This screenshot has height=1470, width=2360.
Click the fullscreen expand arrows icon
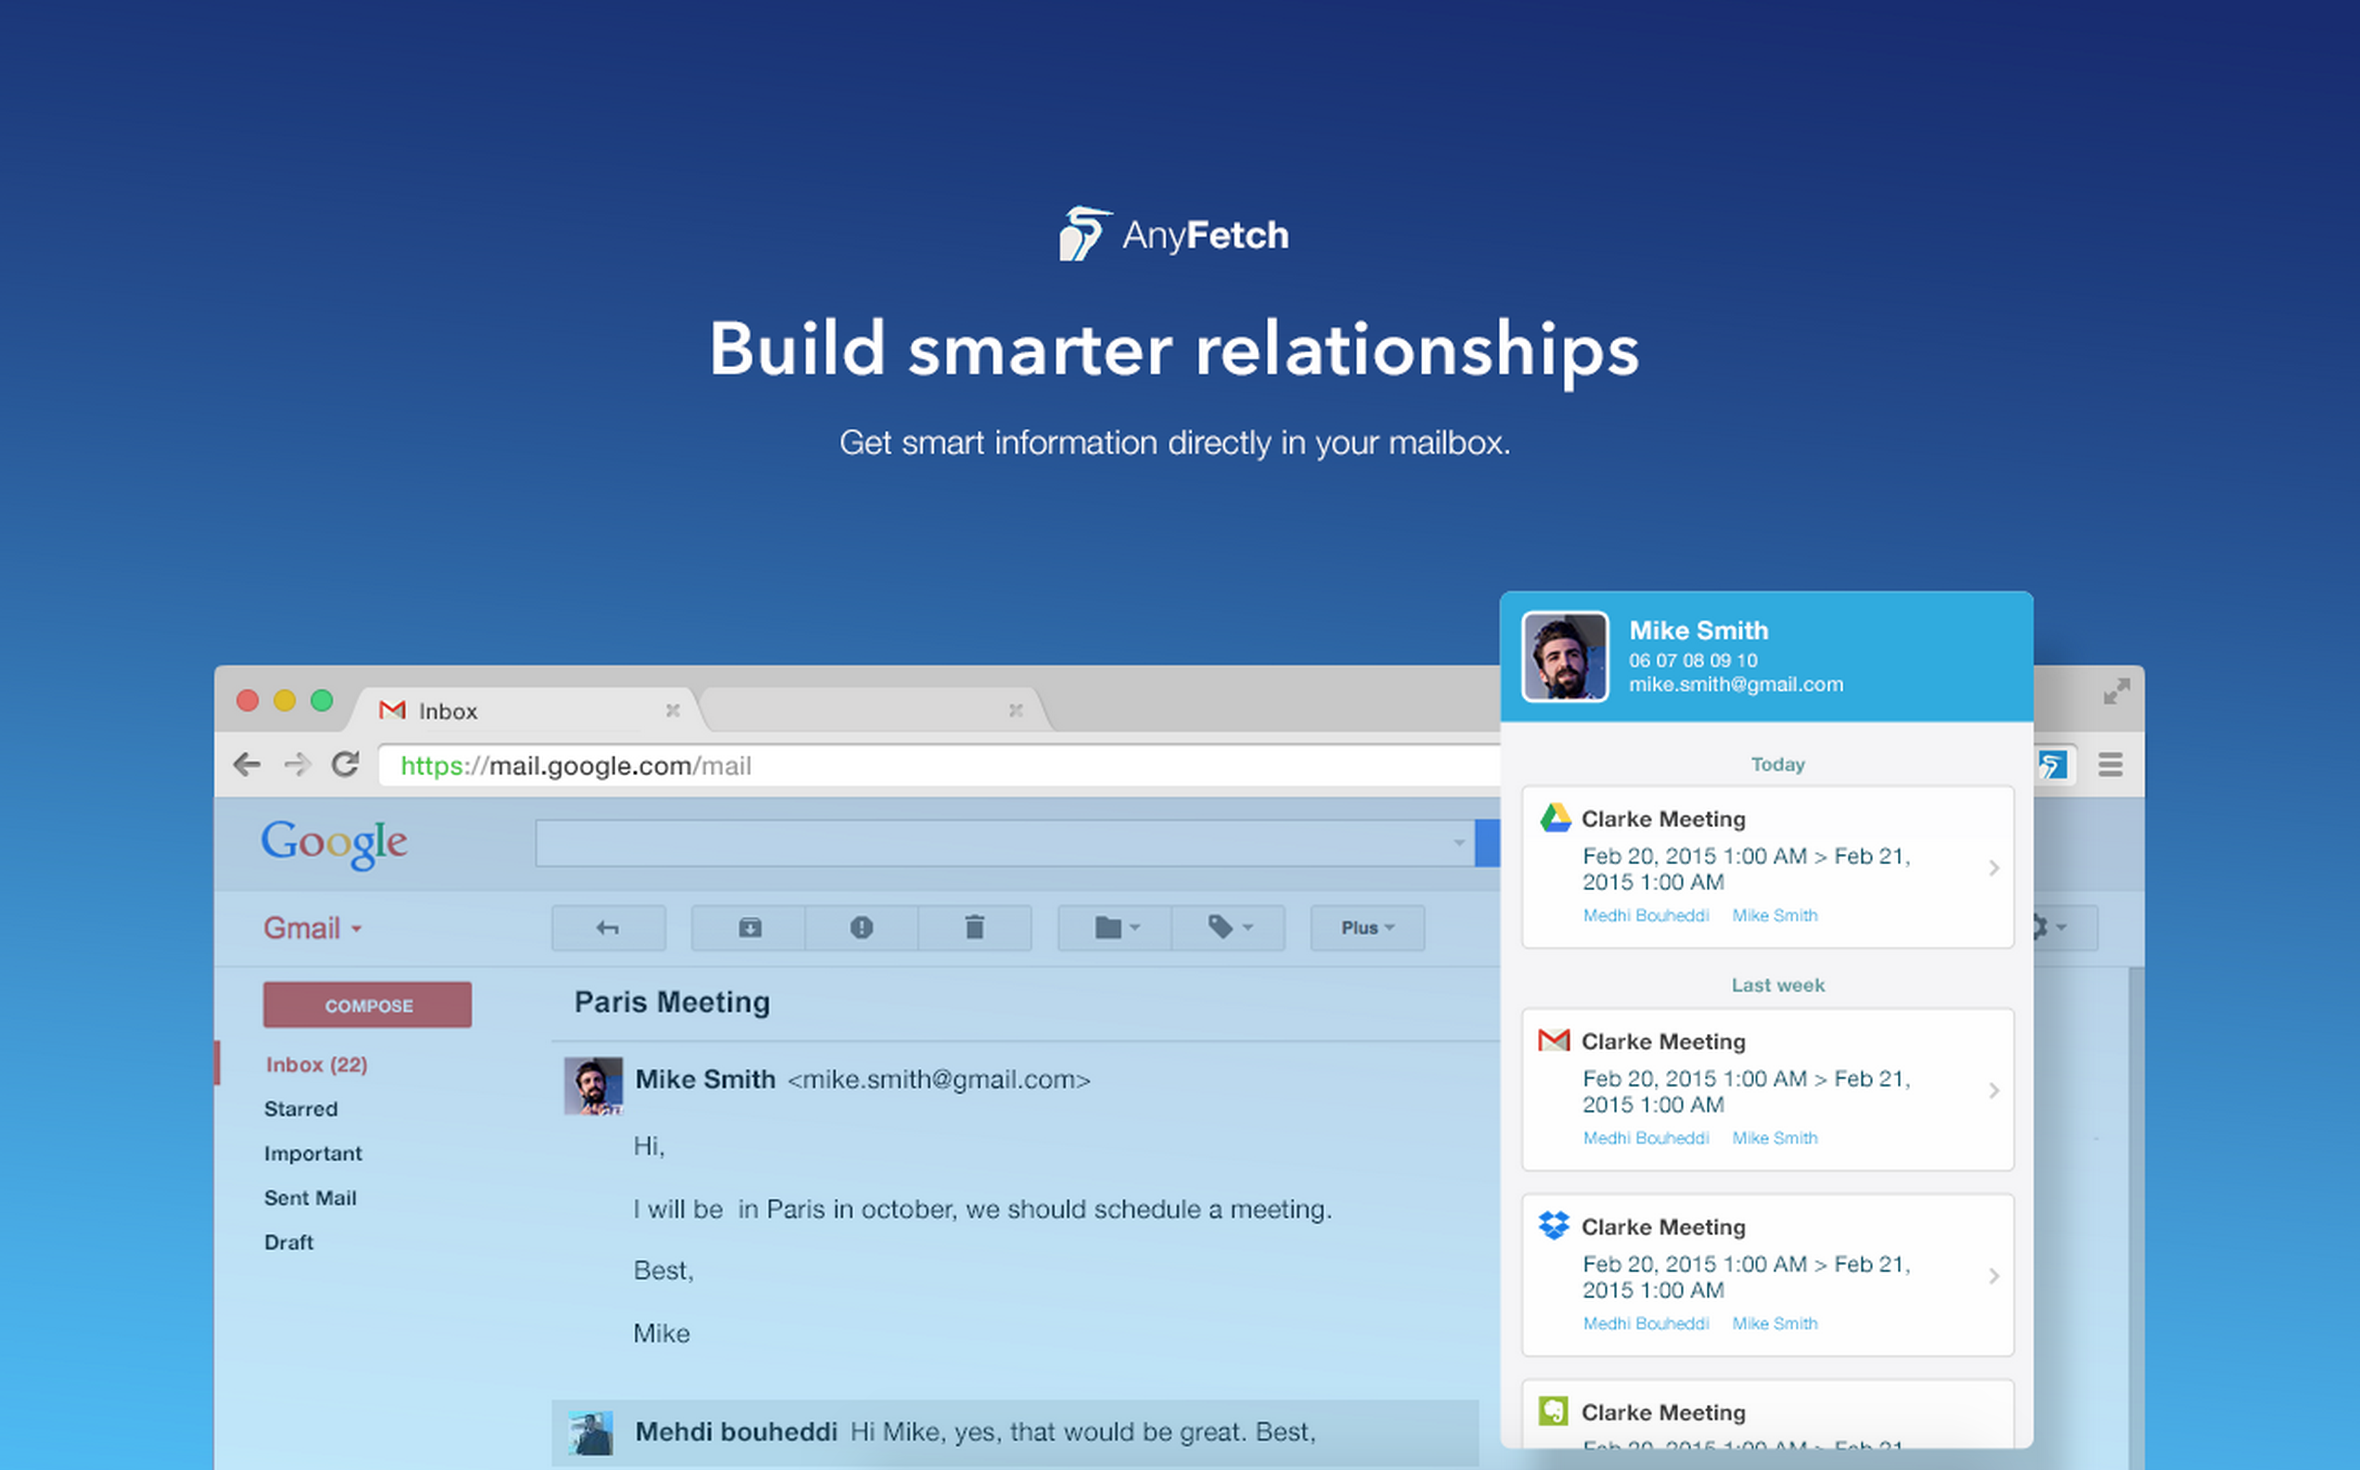tap(2116, 691)
